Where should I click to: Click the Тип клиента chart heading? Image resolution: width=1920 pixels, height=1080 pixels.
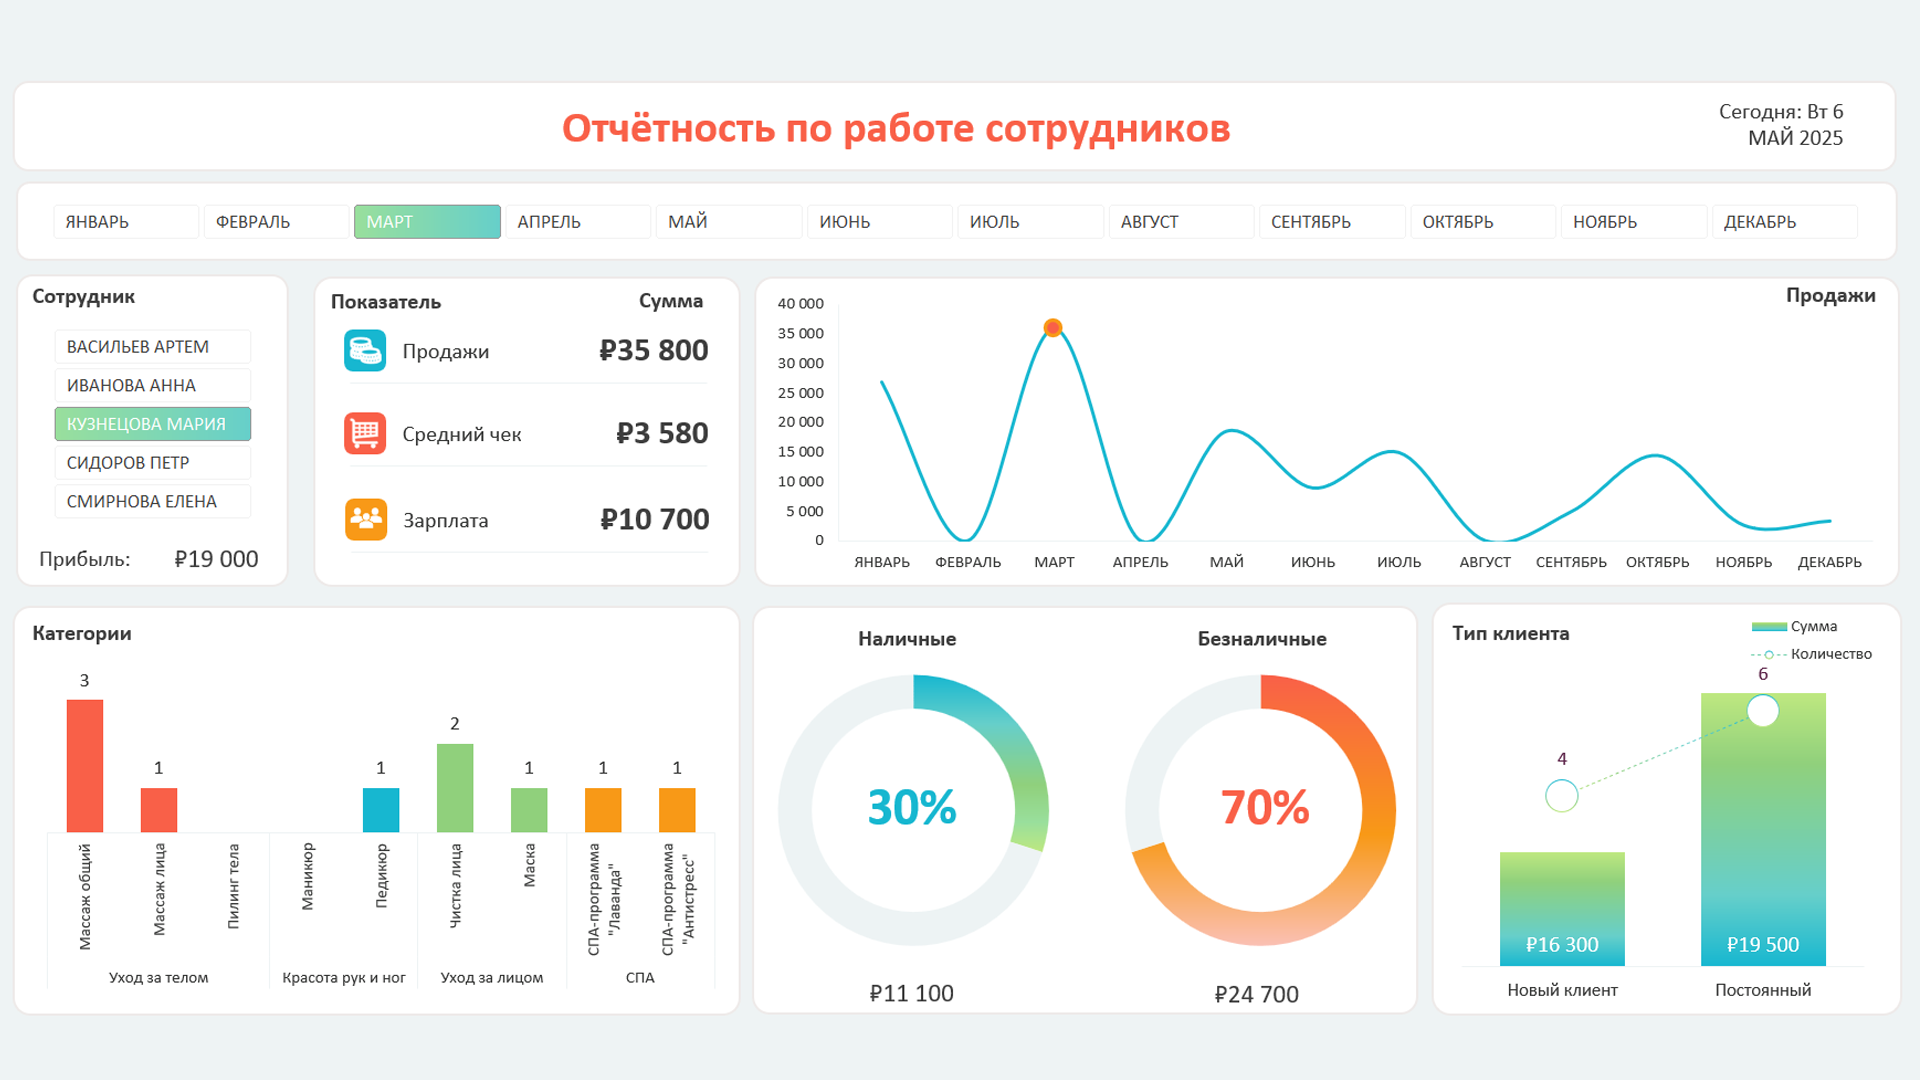[1511, 633]
